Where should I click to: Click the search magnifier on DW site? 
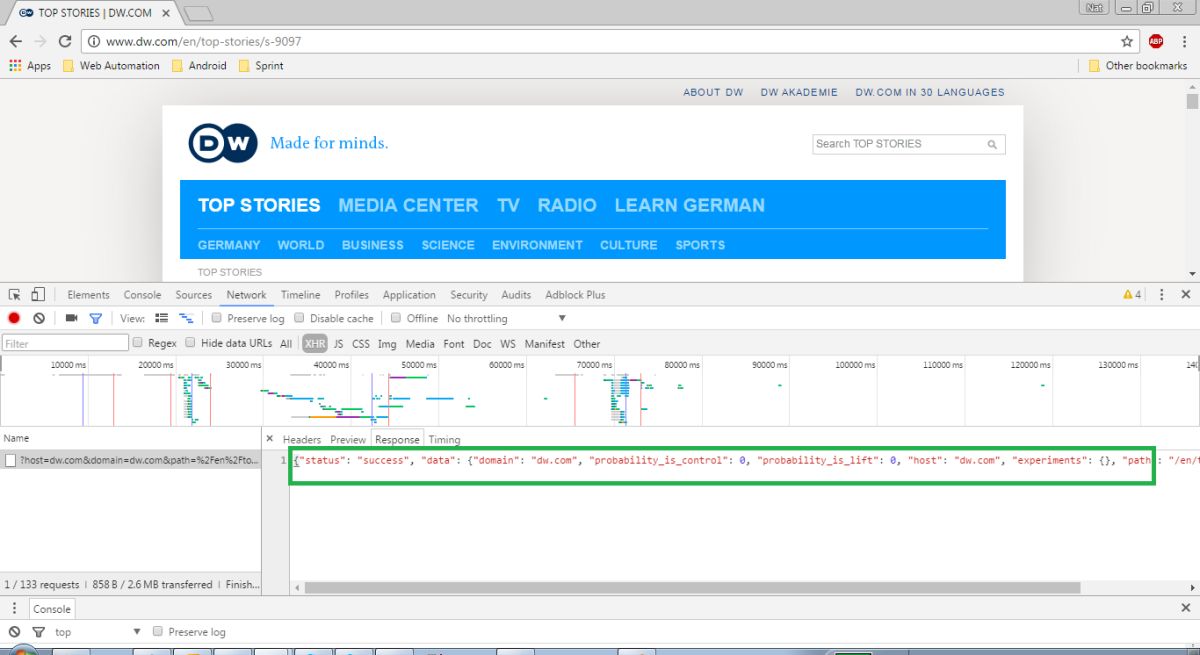[x=993, y=144]
